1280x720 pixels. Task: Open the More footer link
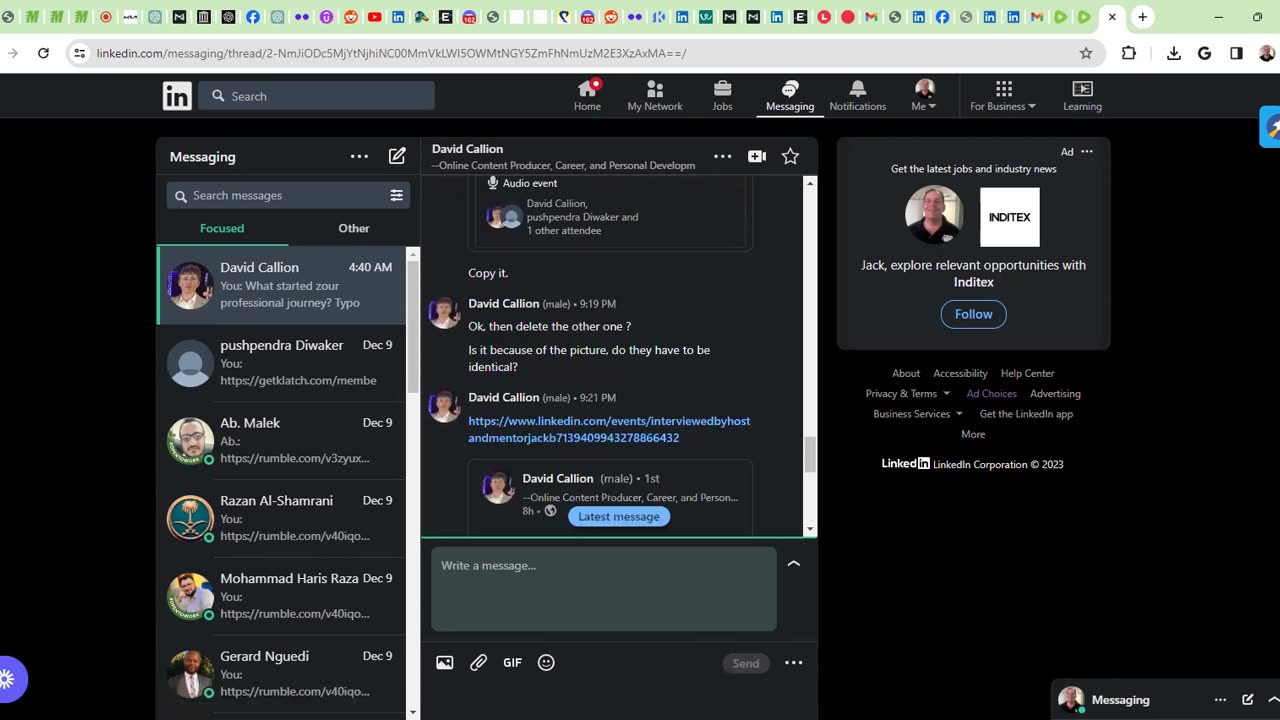[973, 434]
